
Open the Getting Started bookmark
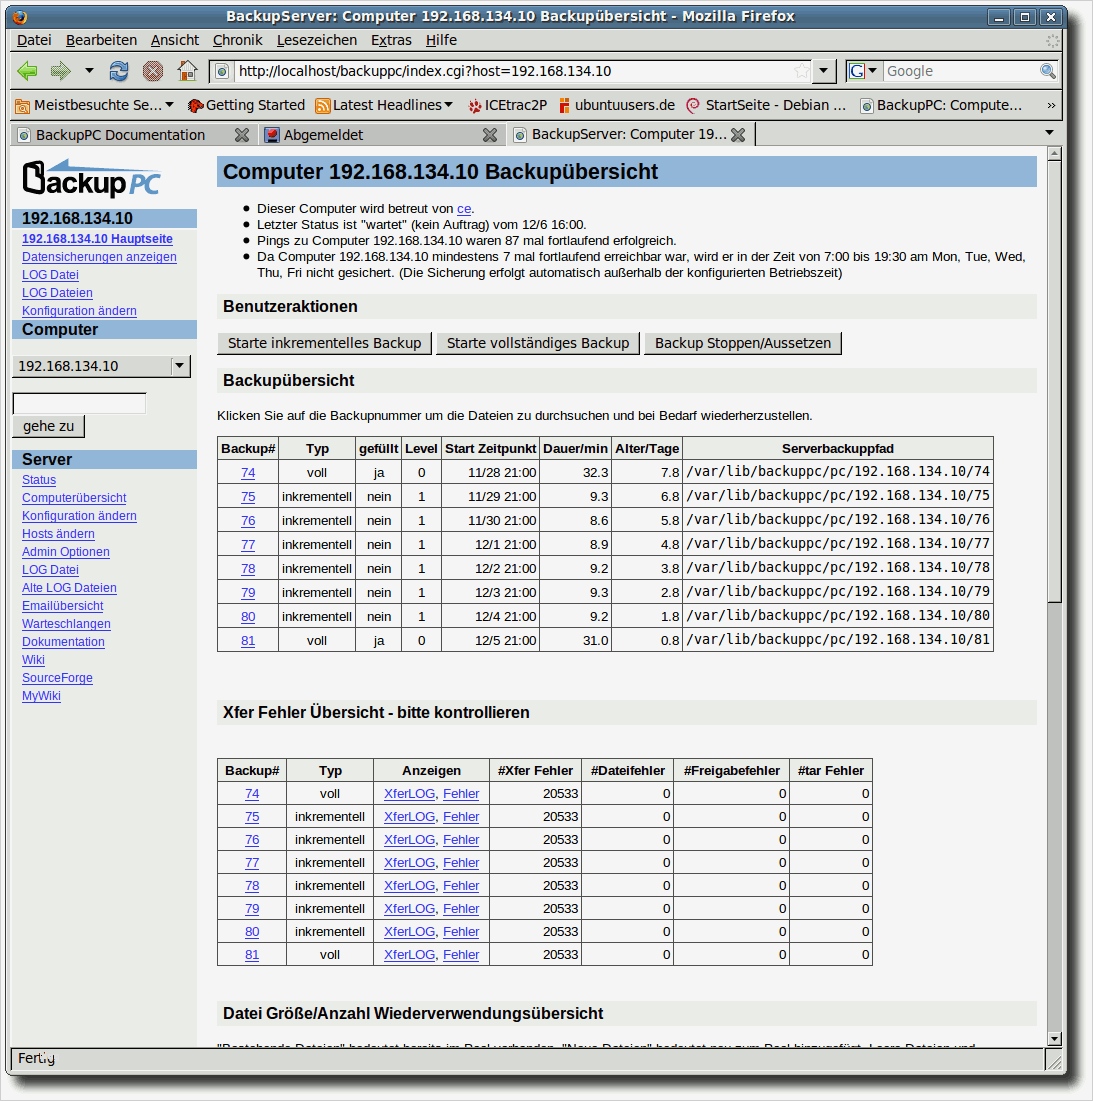point(246,105)
